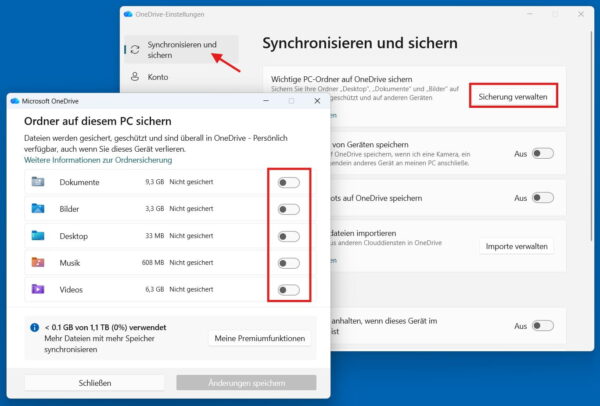
Task: Click the Desktop folder name
Action: (73, 236)
